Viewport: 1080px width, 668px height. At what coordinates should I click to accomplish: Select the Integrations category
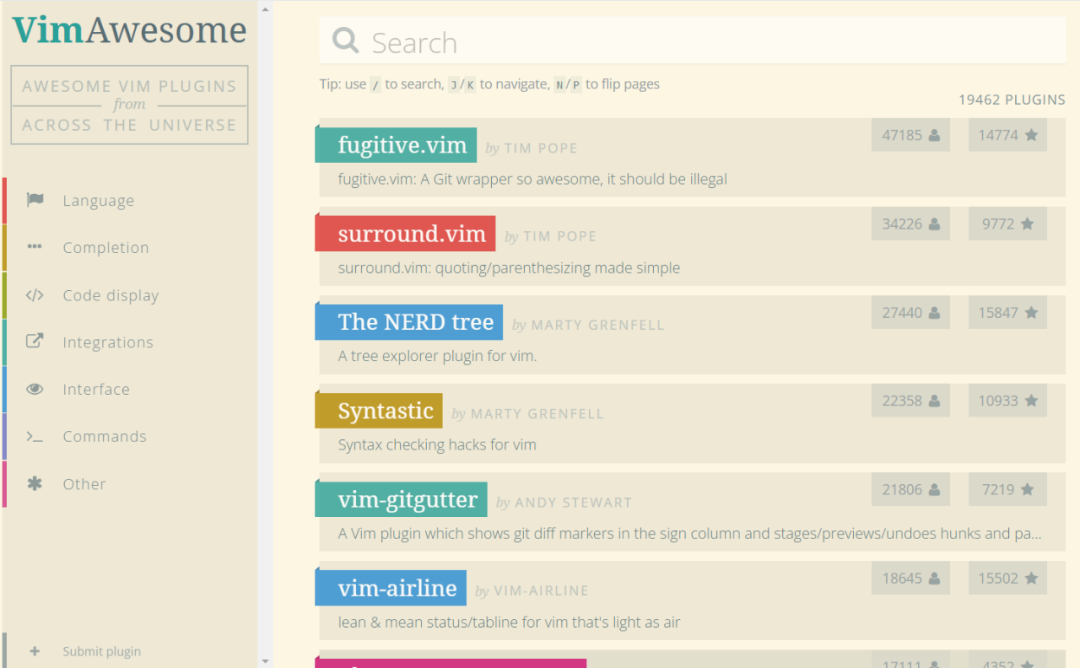click(108, 342)
